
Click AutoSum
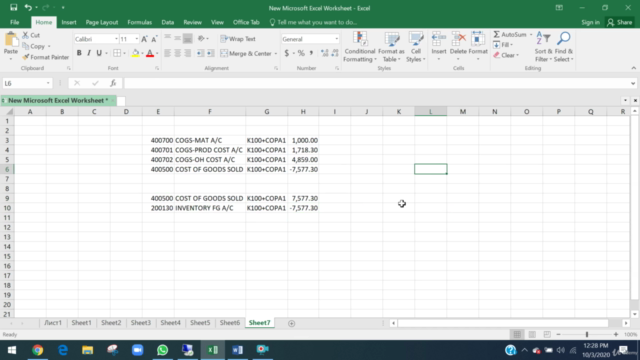pyautogui.click(x=510, y=35)
